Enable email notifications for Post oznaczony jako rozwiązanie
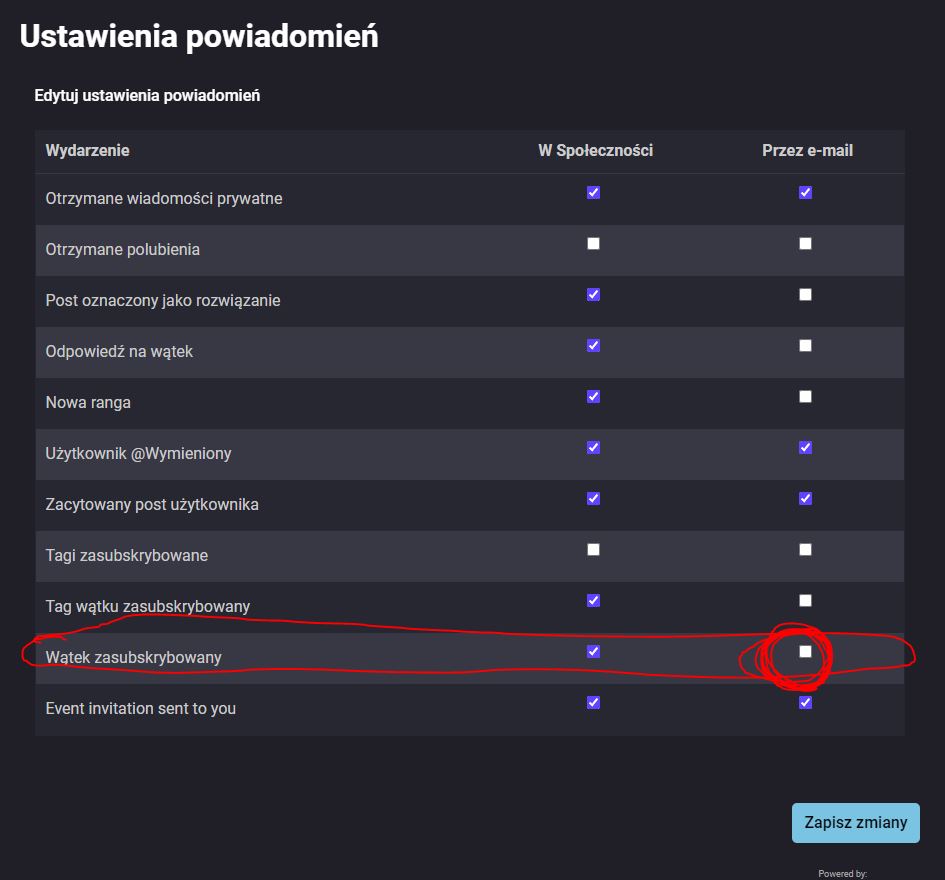Image resolution: width=945 pixels, height=880 pixels. [805, 294]
